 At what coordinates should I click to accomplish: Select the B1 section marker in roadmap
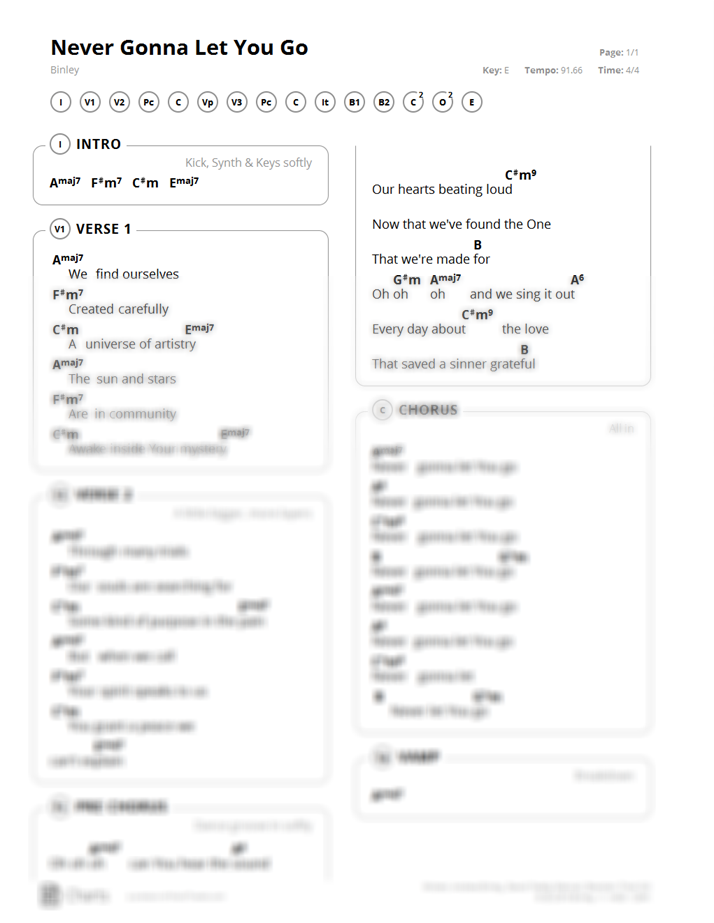pyautogui.click(x=354, y=102)
